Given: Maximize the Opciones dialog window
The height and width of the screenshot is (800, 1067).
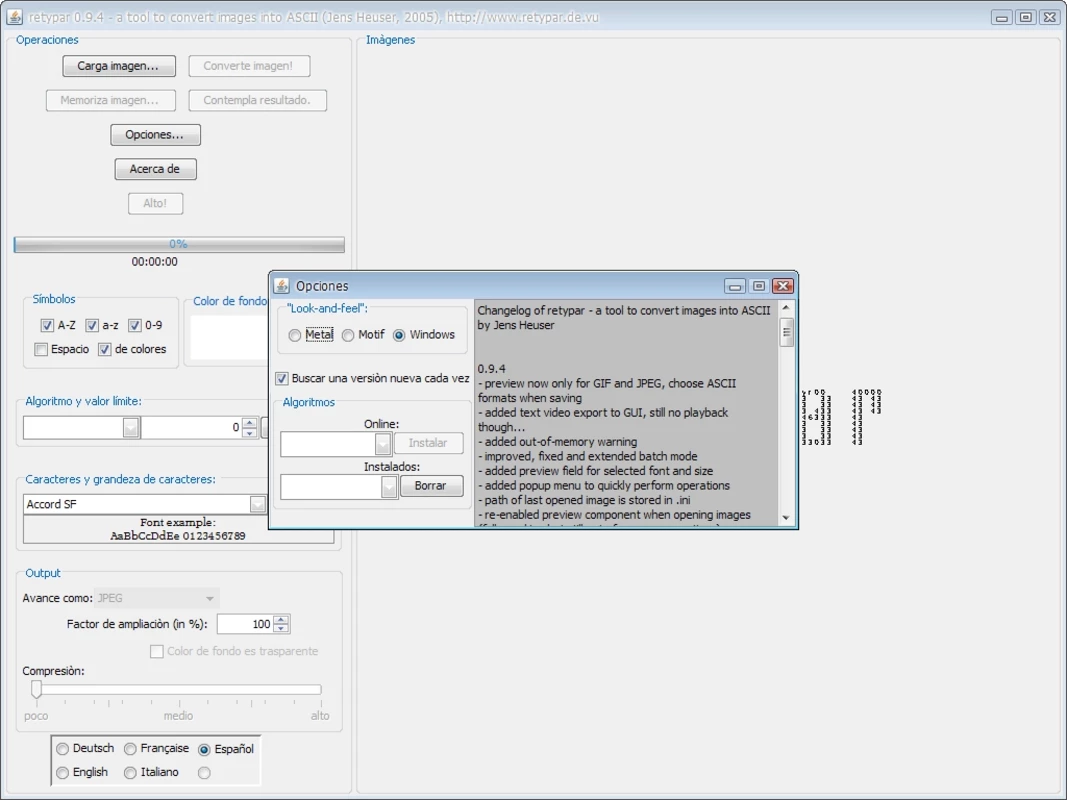Looking at the screenshot, I should point(759,286).
